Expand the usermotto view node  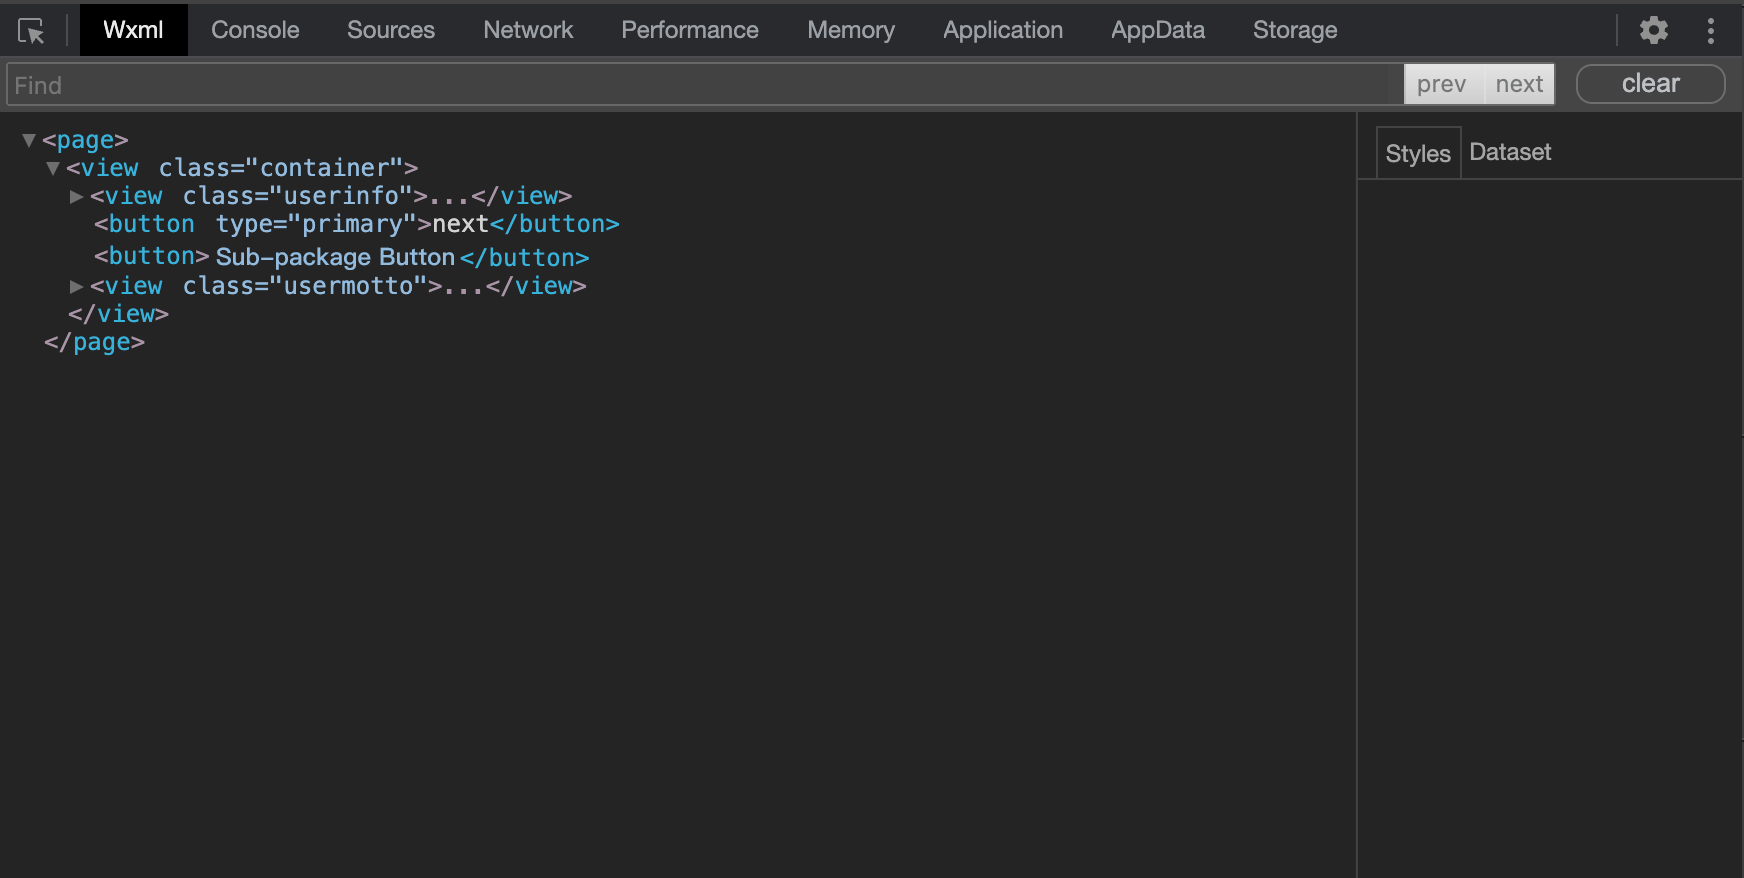[76, 286]
